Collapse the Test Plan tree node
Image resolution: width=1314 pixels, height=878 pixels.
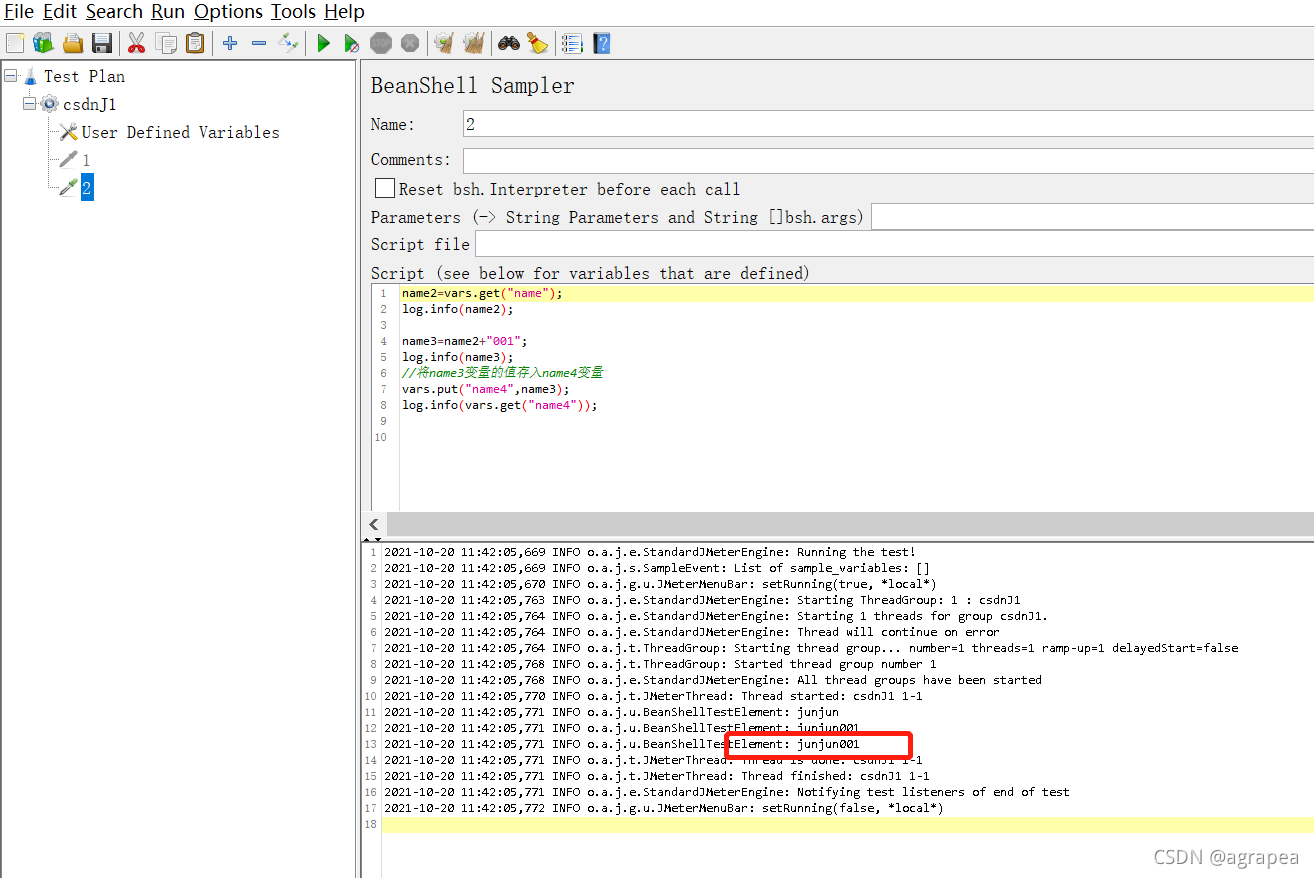click(x=11, y=76)
